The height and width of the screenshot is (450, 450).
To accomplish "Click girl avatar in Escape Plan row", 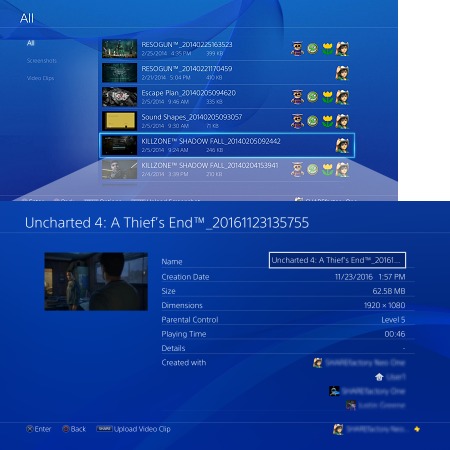I will point(342,97).
